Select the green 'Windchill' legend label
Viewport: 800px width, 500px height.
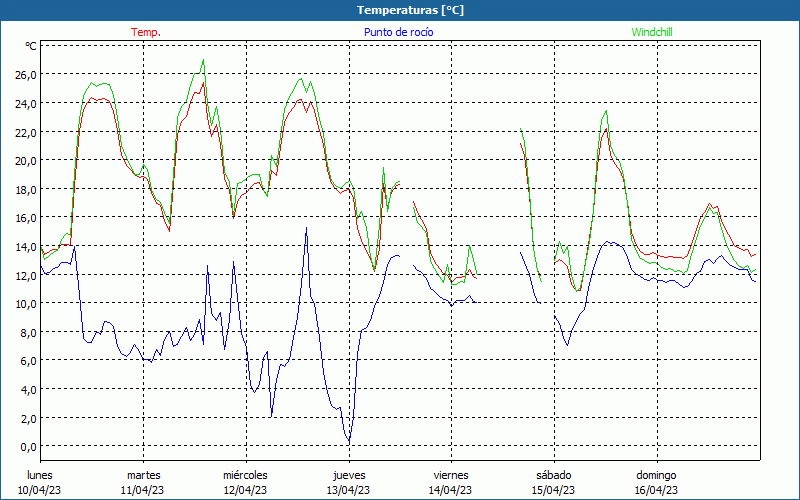(652, 32)
